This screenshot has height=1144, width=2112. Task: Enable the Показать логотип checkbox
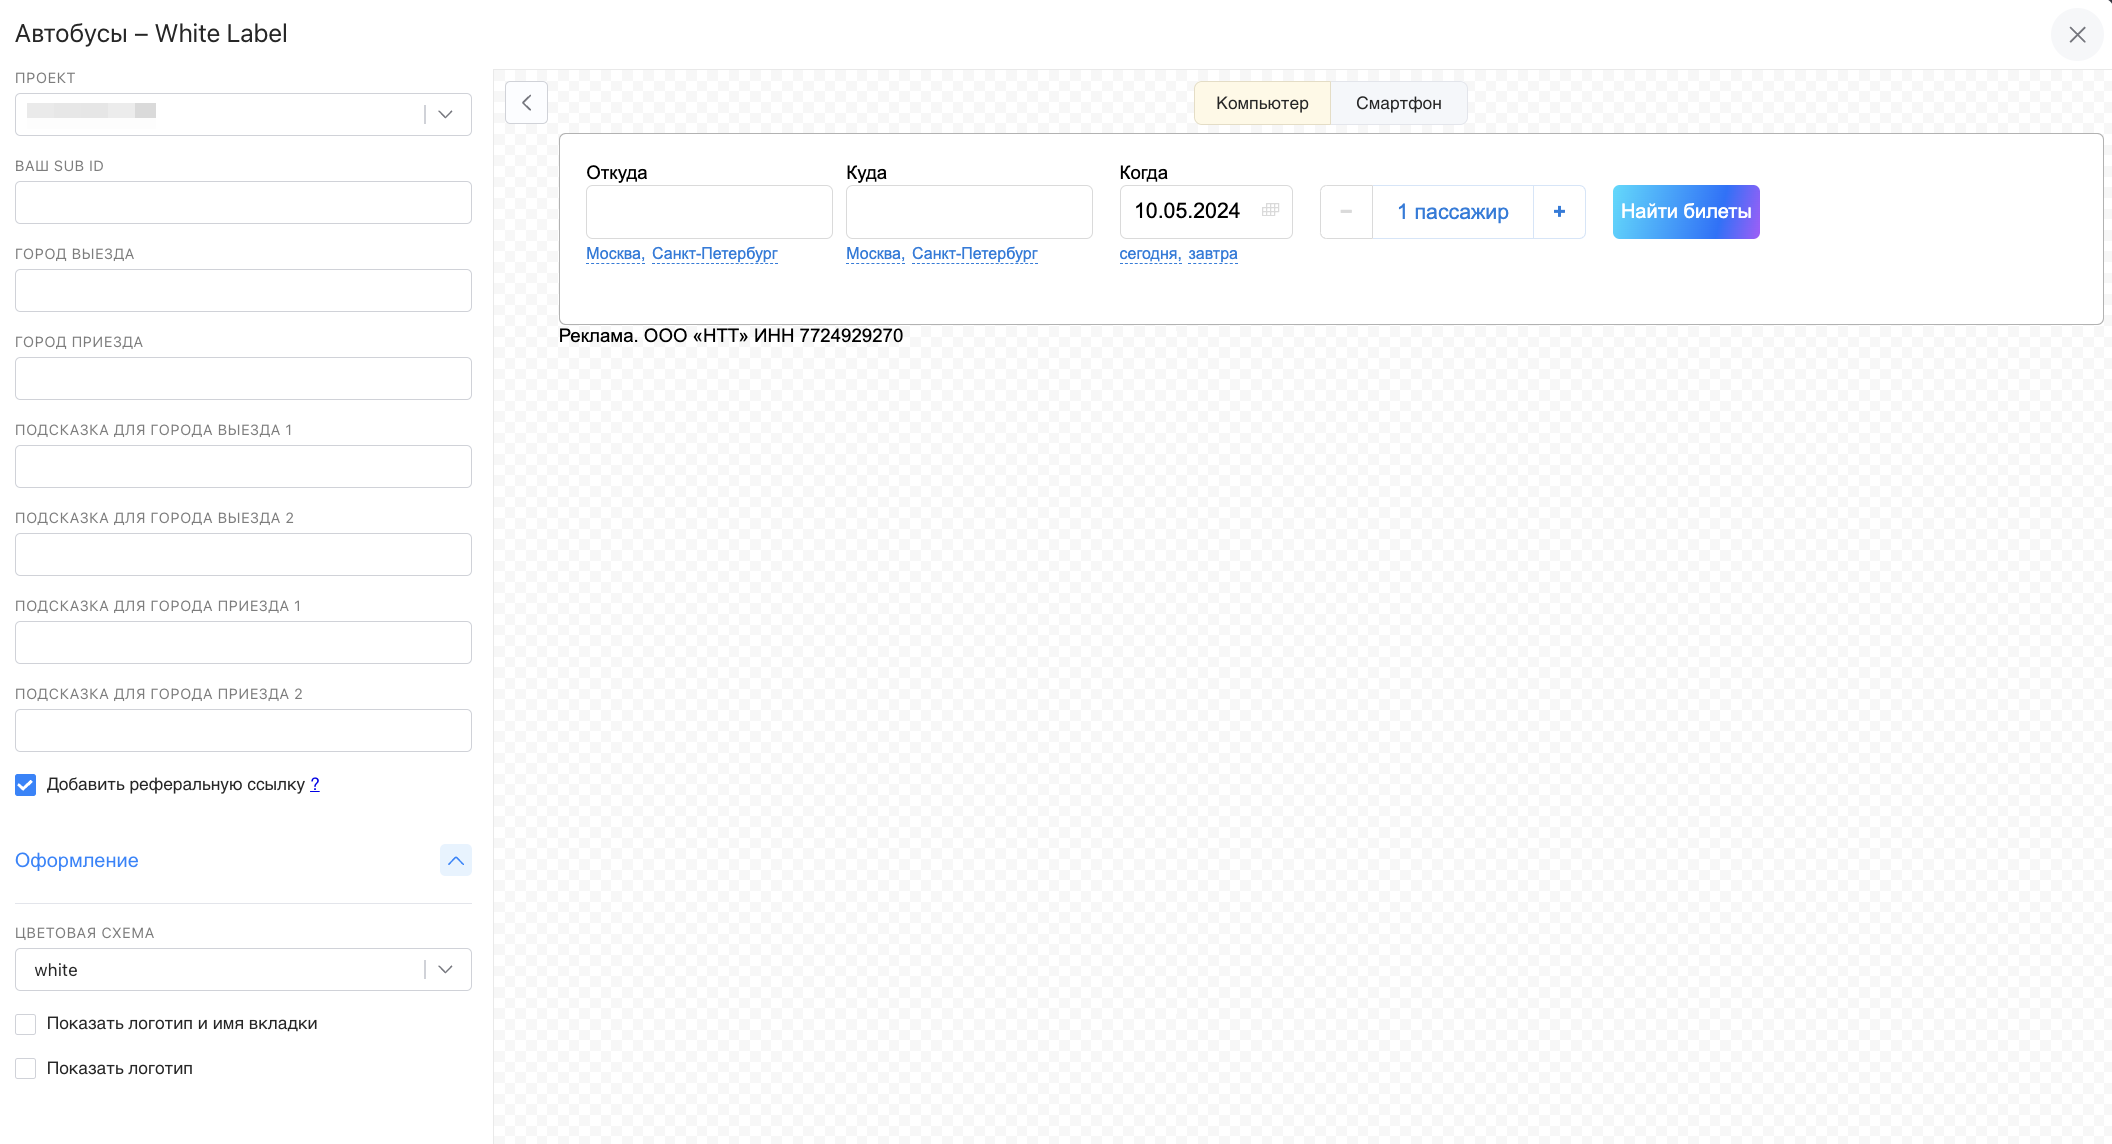coord(26,1069)
